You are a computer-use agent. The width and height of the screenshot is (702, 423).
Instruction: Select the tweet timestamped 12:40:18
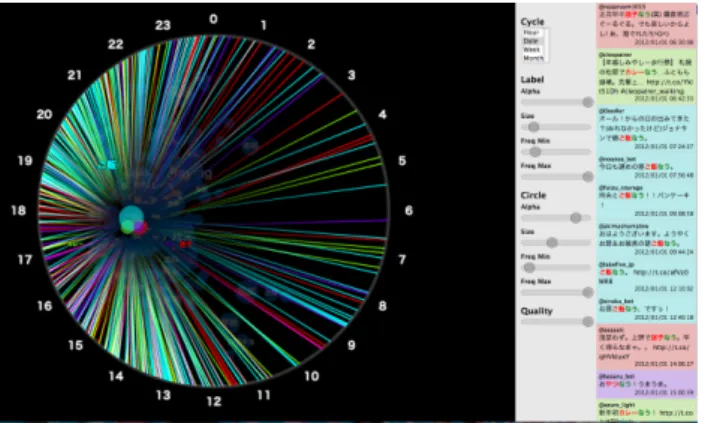pos(646,309)
